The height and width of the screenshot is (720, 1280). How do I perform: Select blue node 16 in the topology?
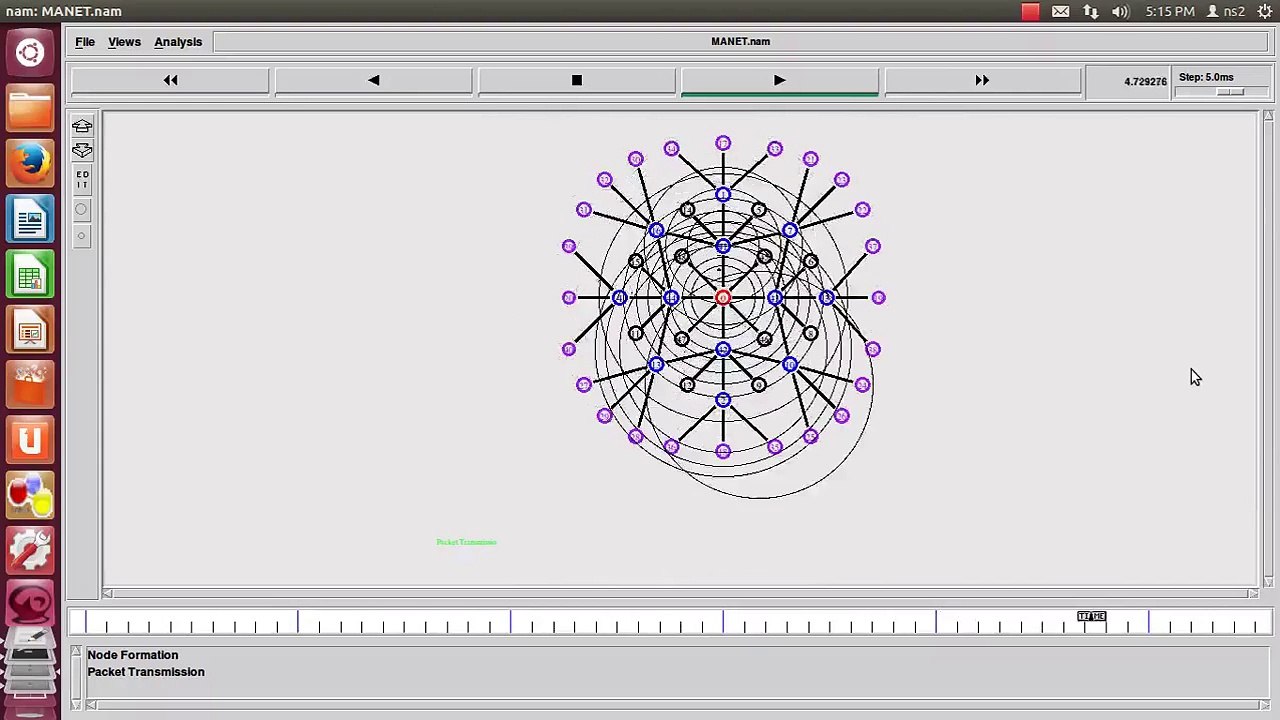pos(656,231)
